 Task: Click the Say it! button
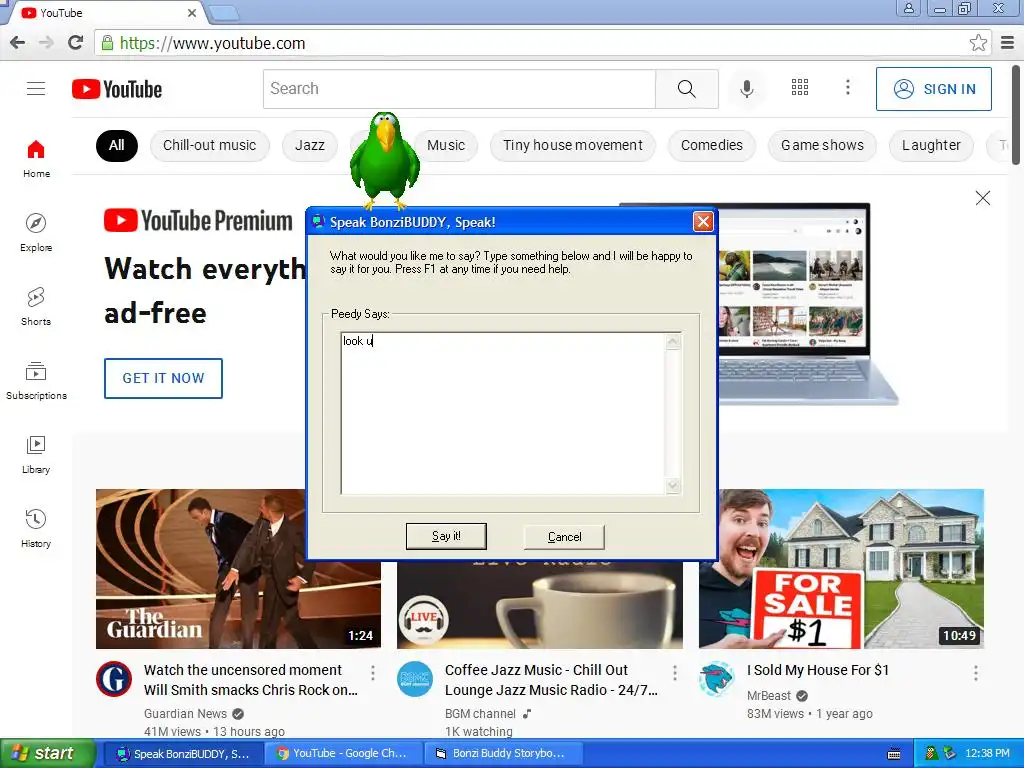446,536
